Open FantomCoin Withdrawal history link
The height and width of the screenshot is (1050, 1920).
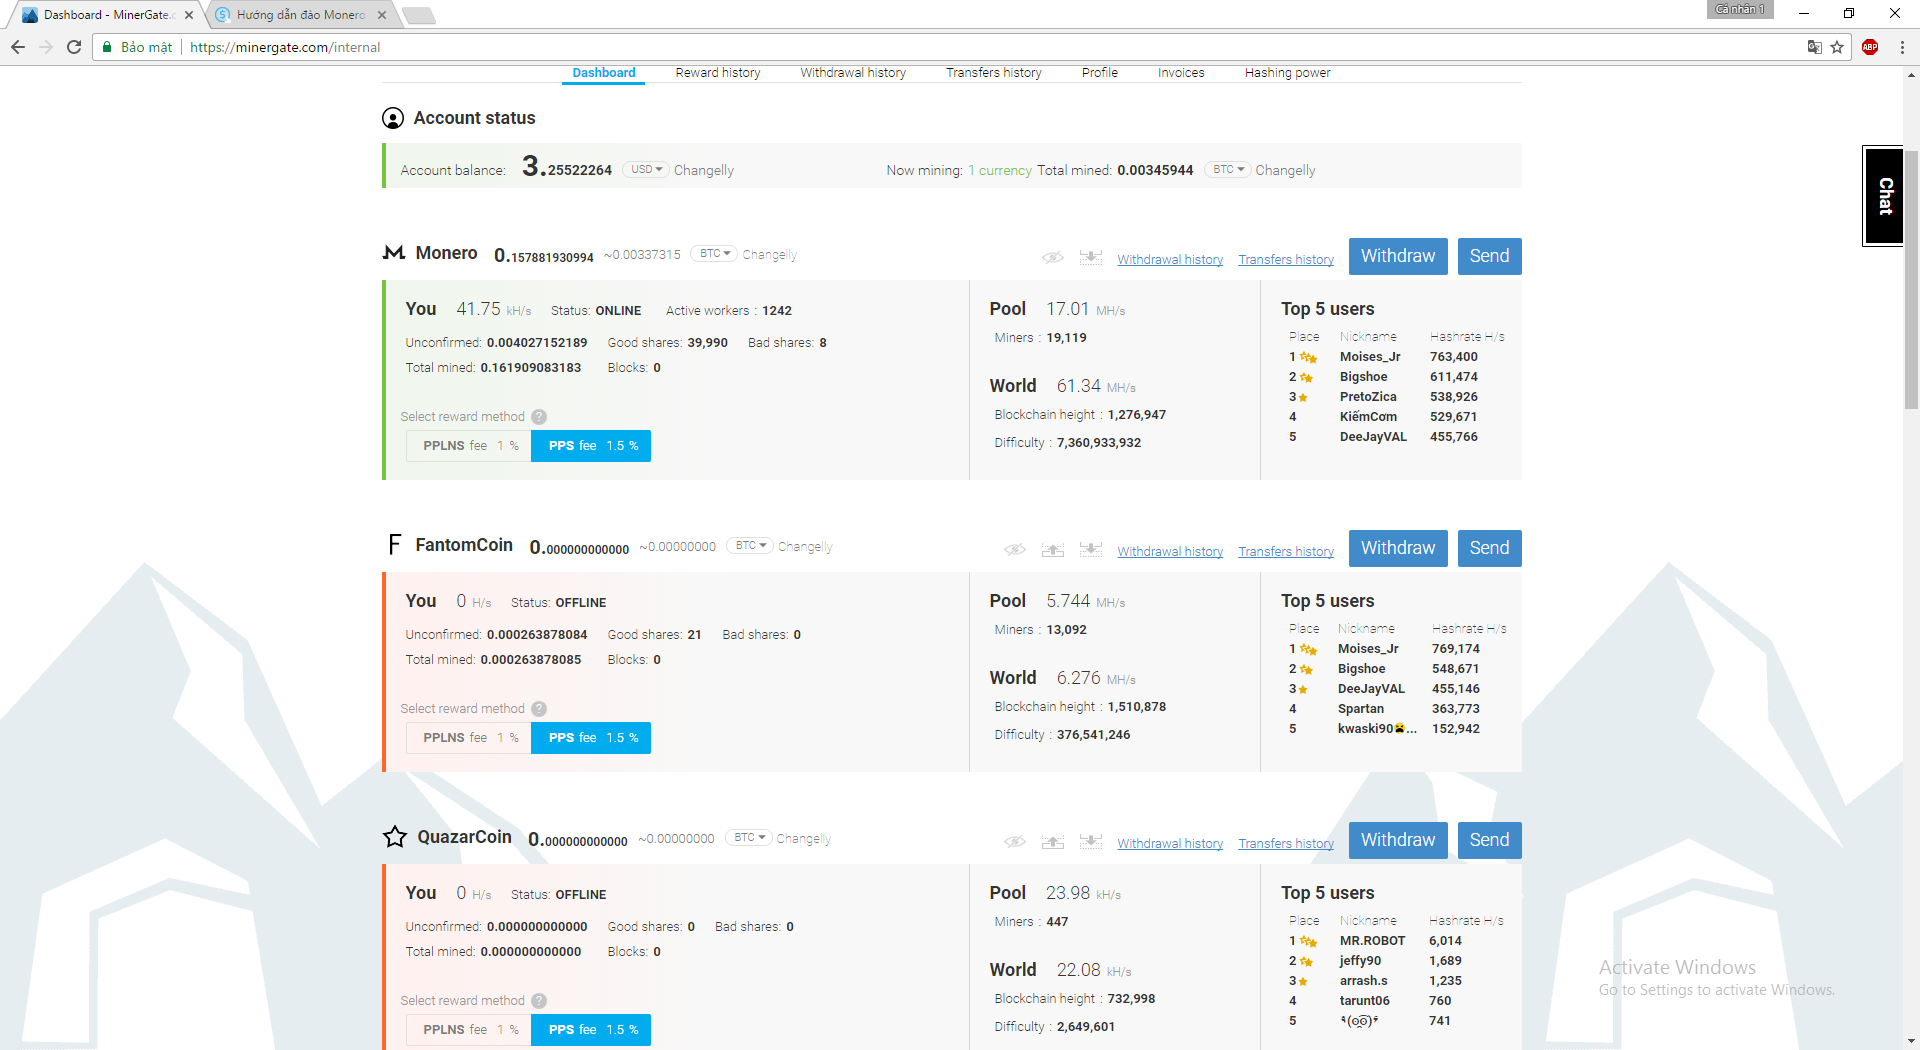1170,552
